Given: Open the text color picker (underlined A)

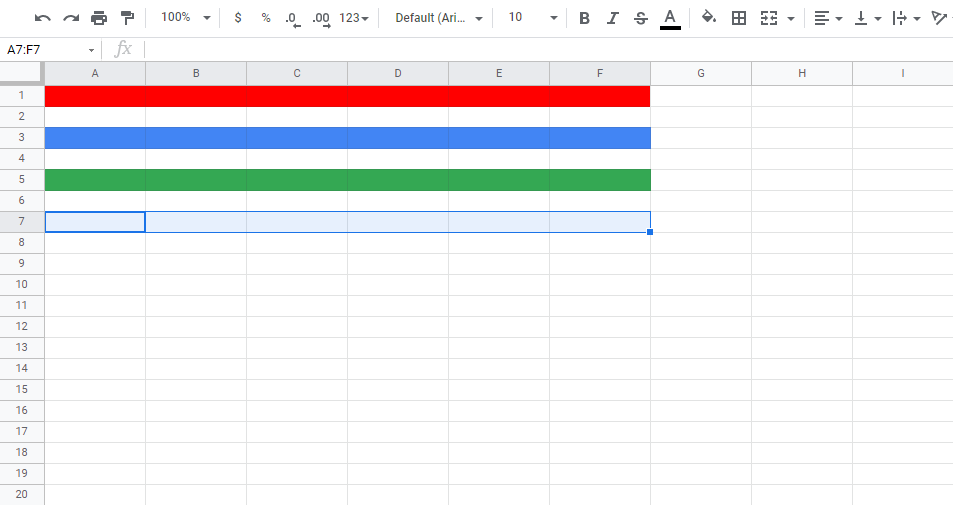Looking at the screenshot, I should pos(670,18).
